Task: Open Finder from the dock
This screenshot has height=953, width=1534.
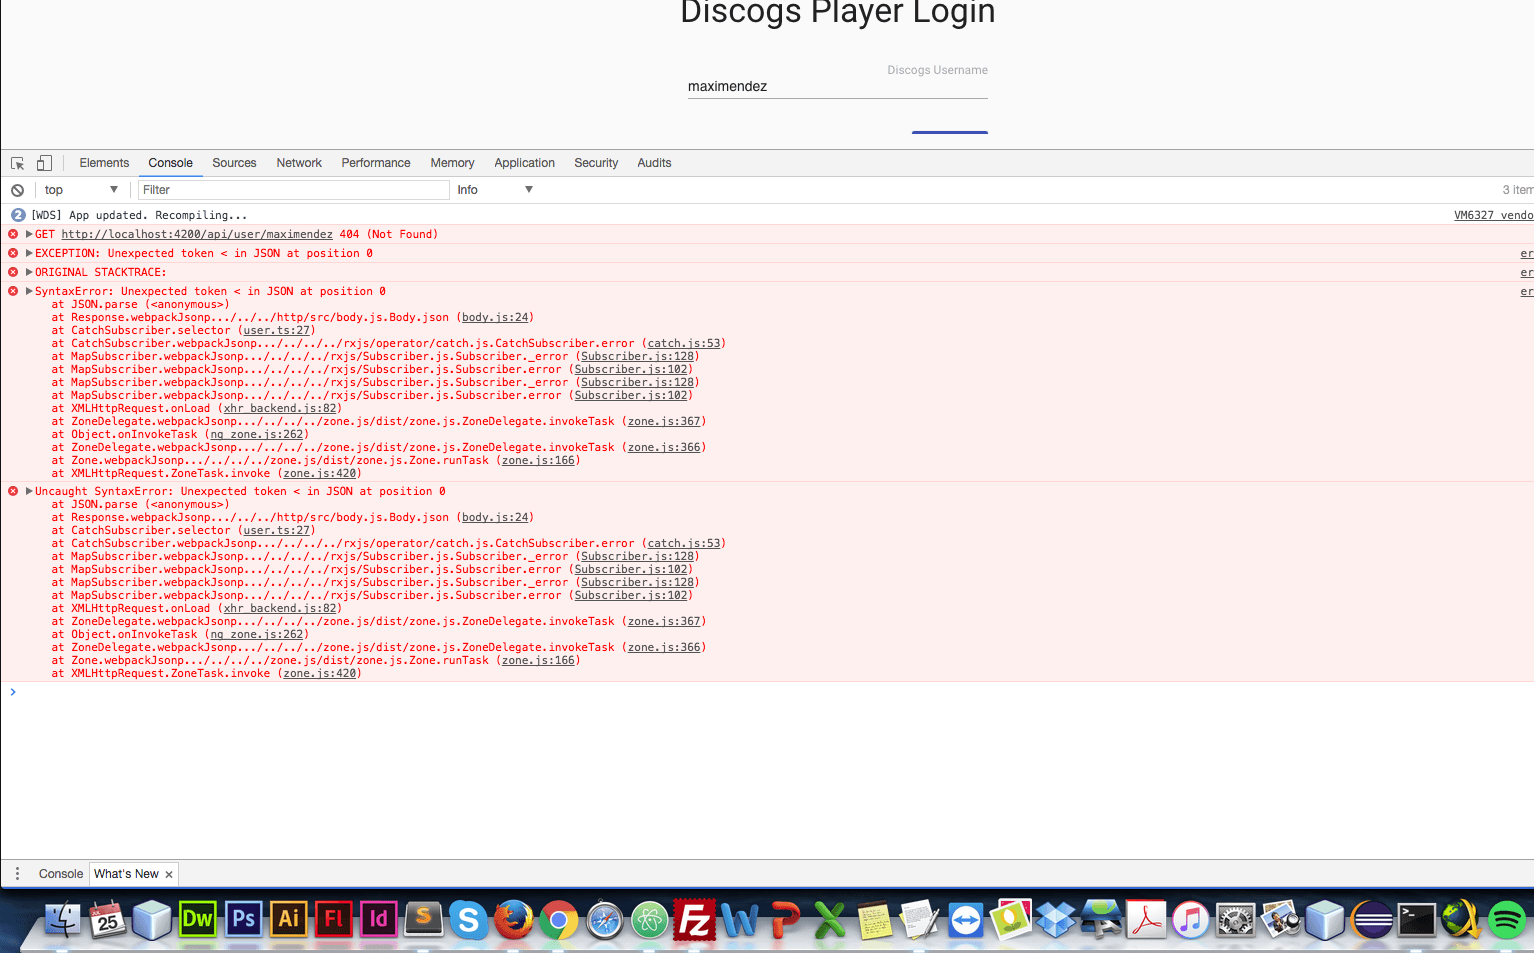Action: tap(62, 920)
